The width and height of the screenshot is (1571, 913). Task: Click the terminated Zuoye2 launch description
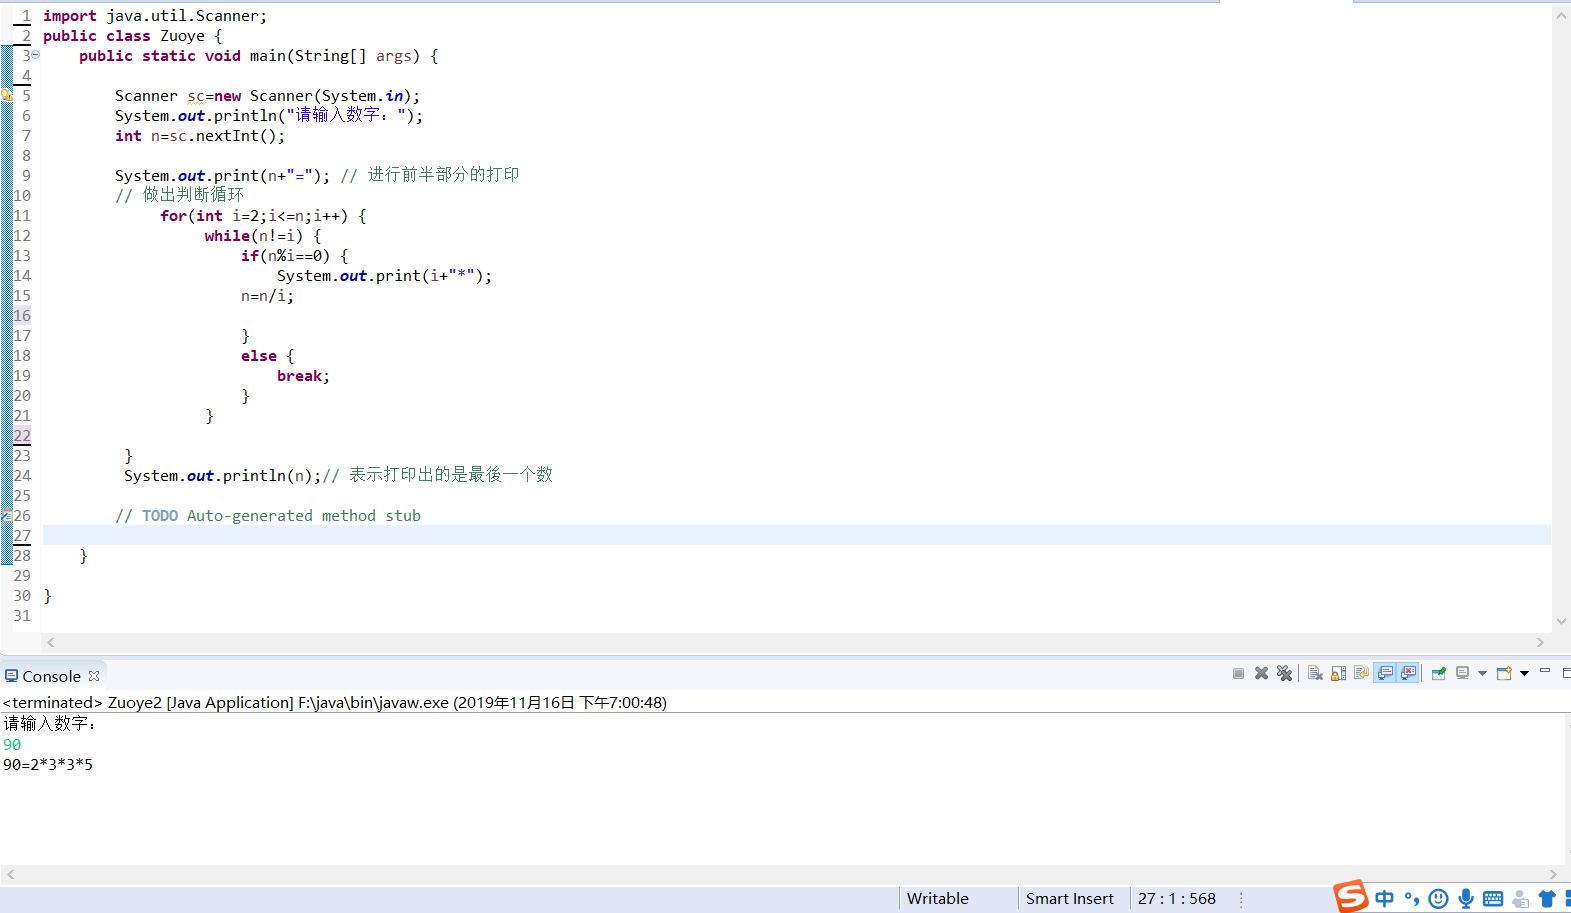point(335,702)
